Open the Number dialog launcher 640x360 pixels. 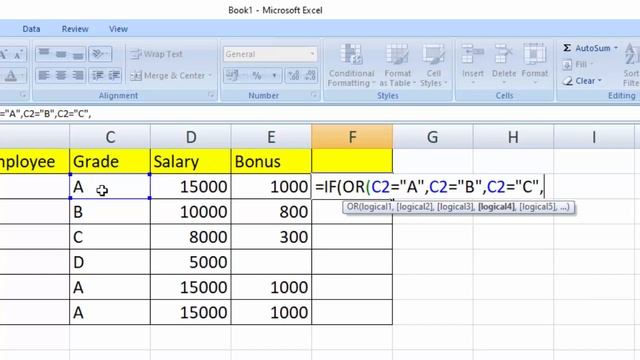tap(314, 95)
